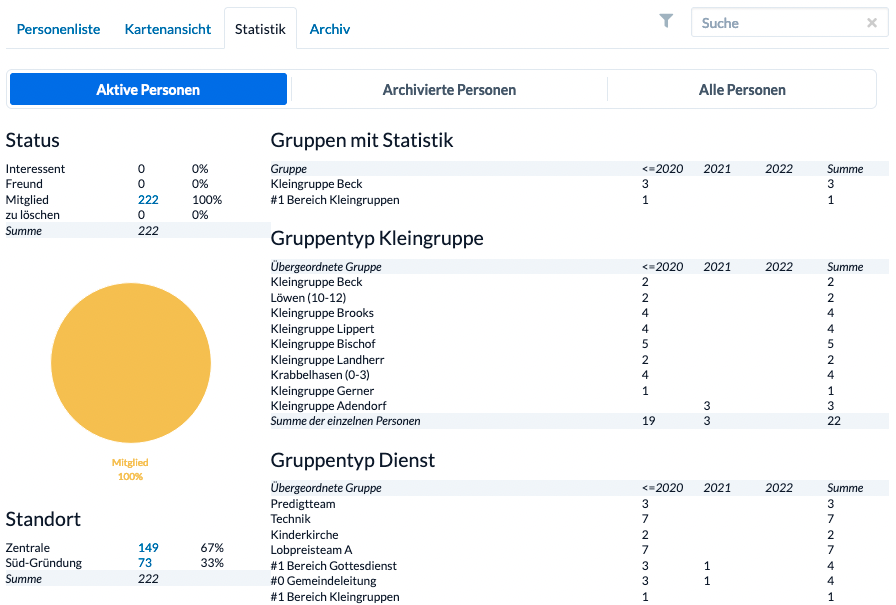This screenshot has height=605, width=896.
Task: Click Summe der einzelnen Personen row
Action: (x=579, y=421)
